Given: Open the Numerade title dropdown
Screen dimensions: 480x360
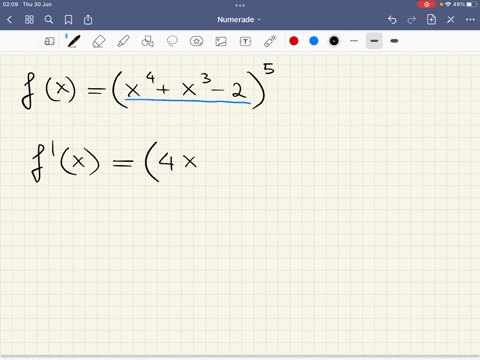Looking at the screenshot, I should pyautogui.click(x=239, y=20).
